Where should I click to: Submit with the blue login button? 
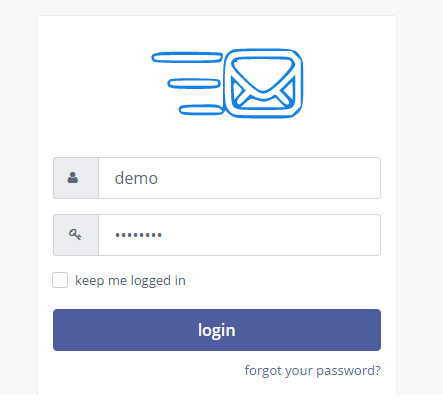217,330
